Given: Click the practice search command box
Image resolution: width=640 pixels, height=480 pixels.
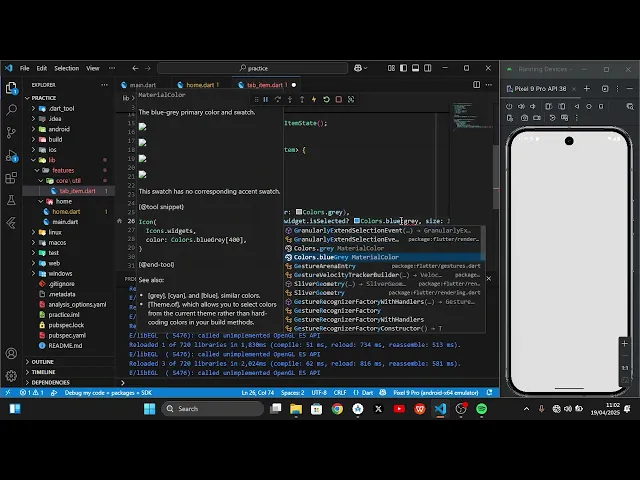Looking at the screenshot, I should (252, 68).
